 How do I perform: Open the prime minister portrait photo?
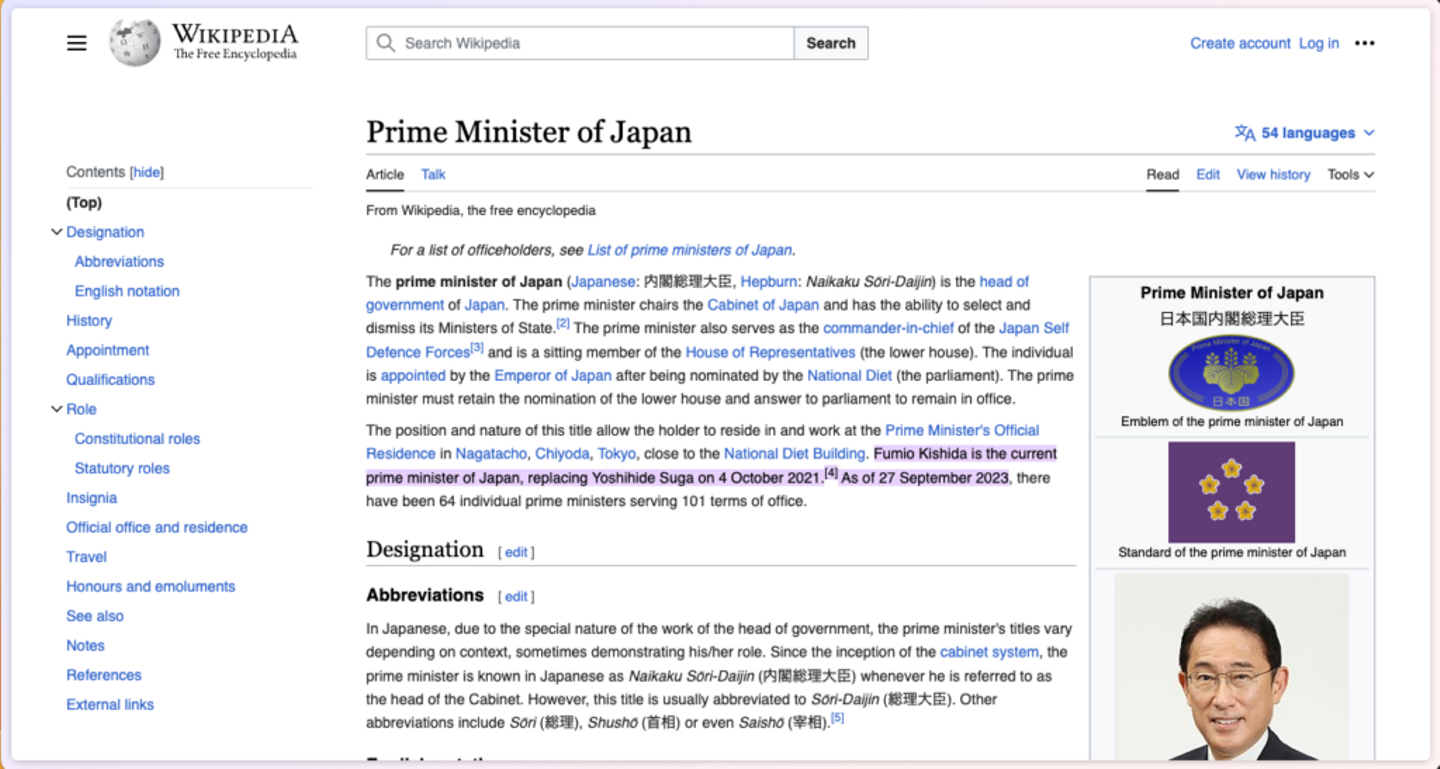pos(1231,666)
